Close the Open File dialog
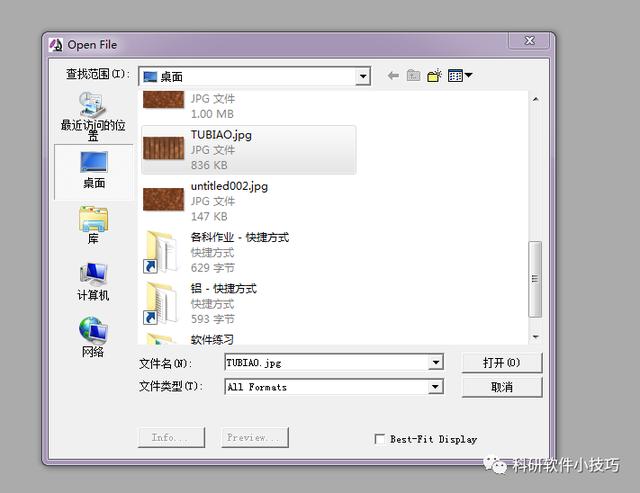640x493 pixels. click(x=529, y=40)
